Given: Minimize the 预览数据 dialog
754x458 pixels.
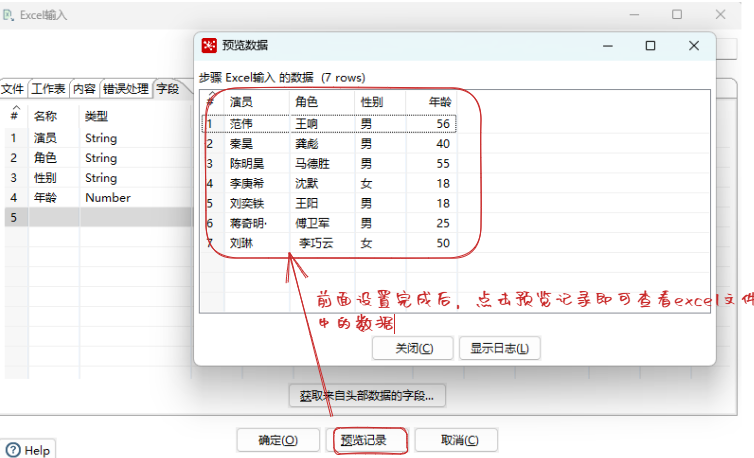Looking at the screenshot, I should coord(608,46).
